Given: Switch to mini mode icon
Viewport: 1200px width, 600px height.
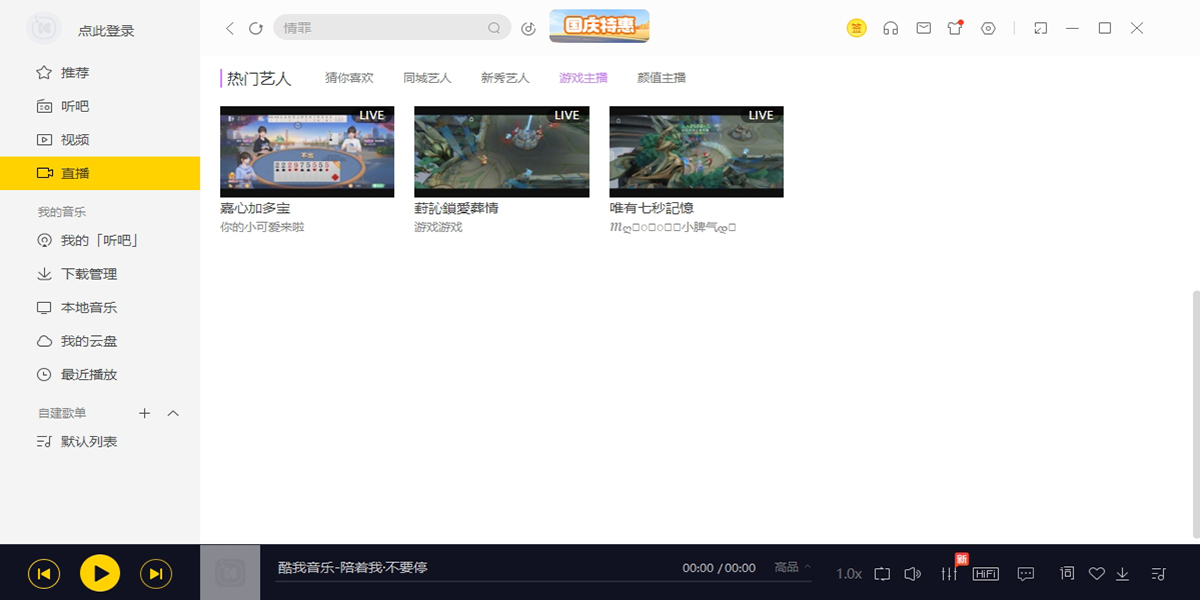Looking at the screenshot, I should (1040, 28).
